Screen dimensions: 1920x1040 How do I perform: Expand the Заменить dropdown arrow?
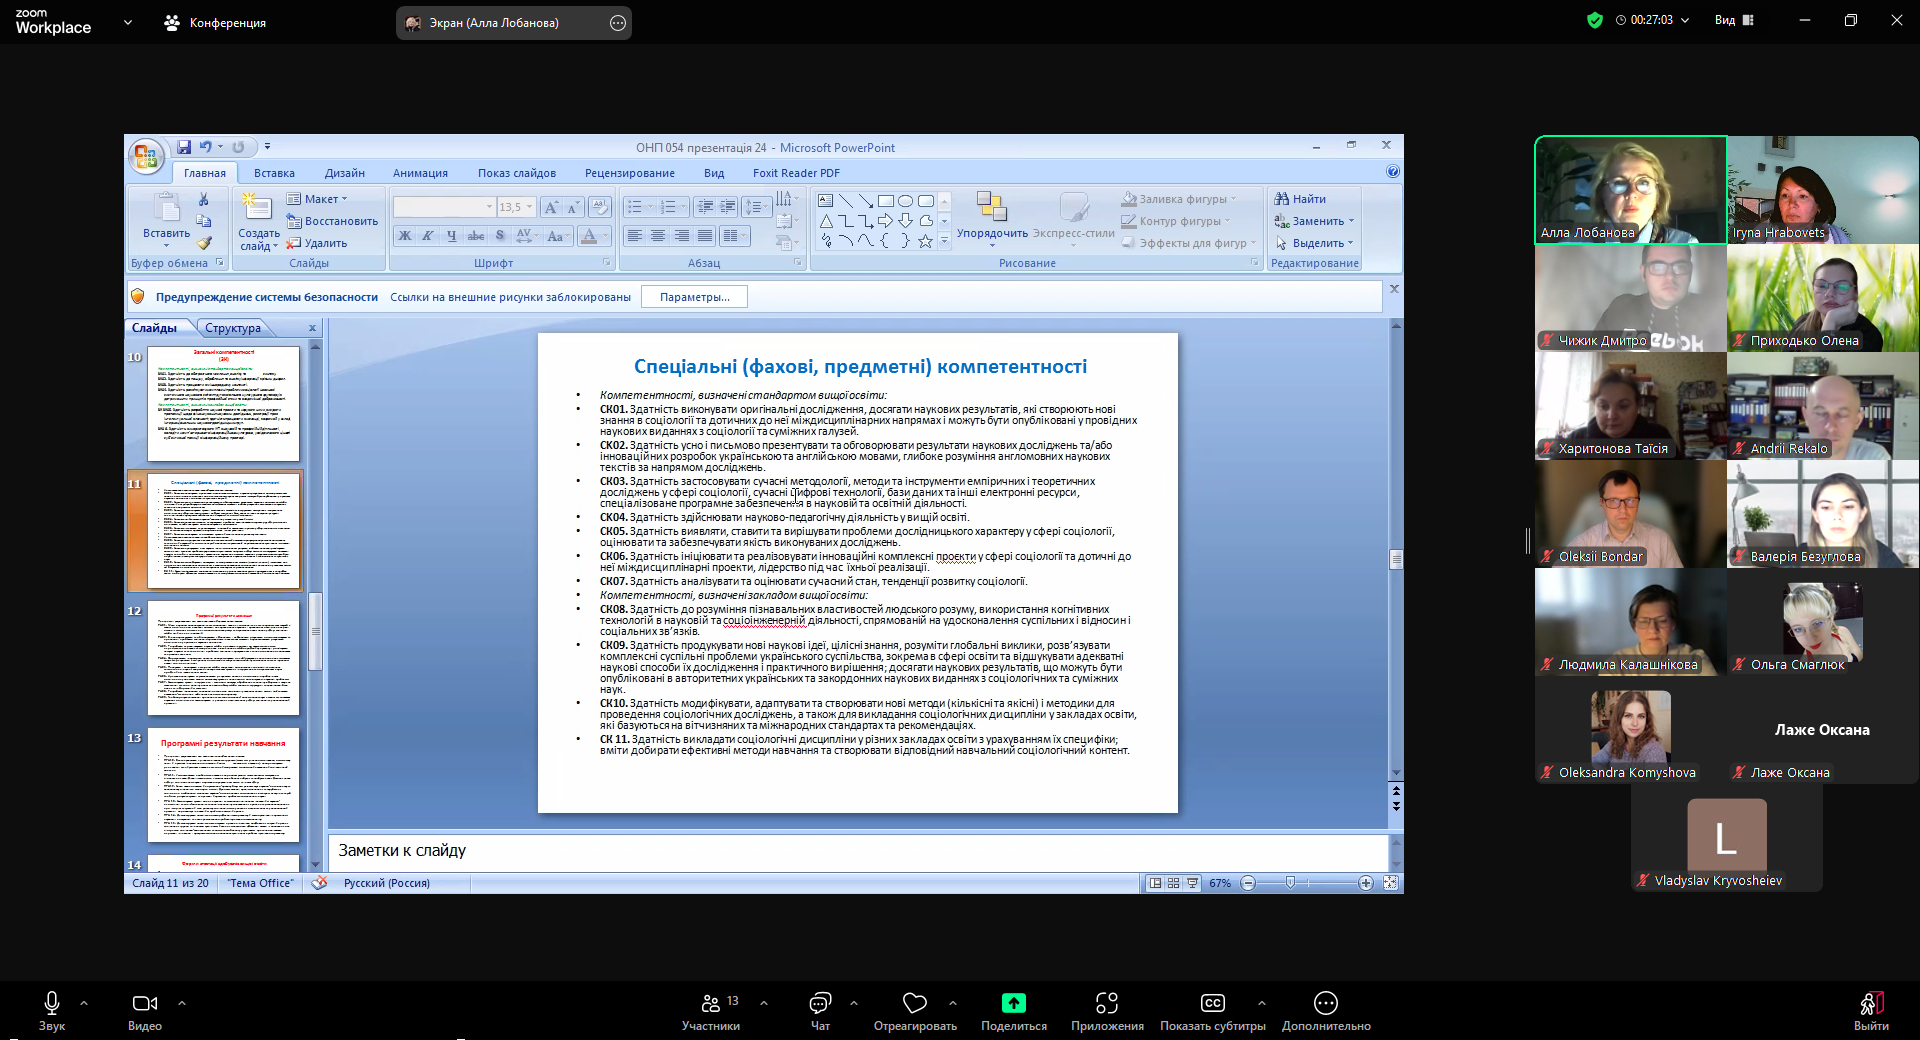1352,221
